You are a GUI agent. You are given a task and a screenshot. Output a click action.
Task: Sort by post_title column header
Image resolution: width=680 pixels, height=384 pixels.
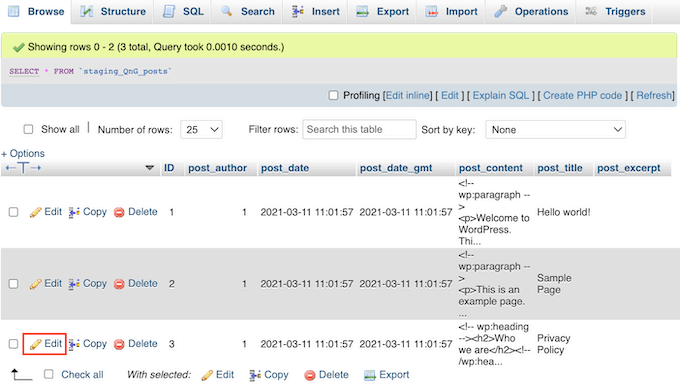tap(560, 168)
